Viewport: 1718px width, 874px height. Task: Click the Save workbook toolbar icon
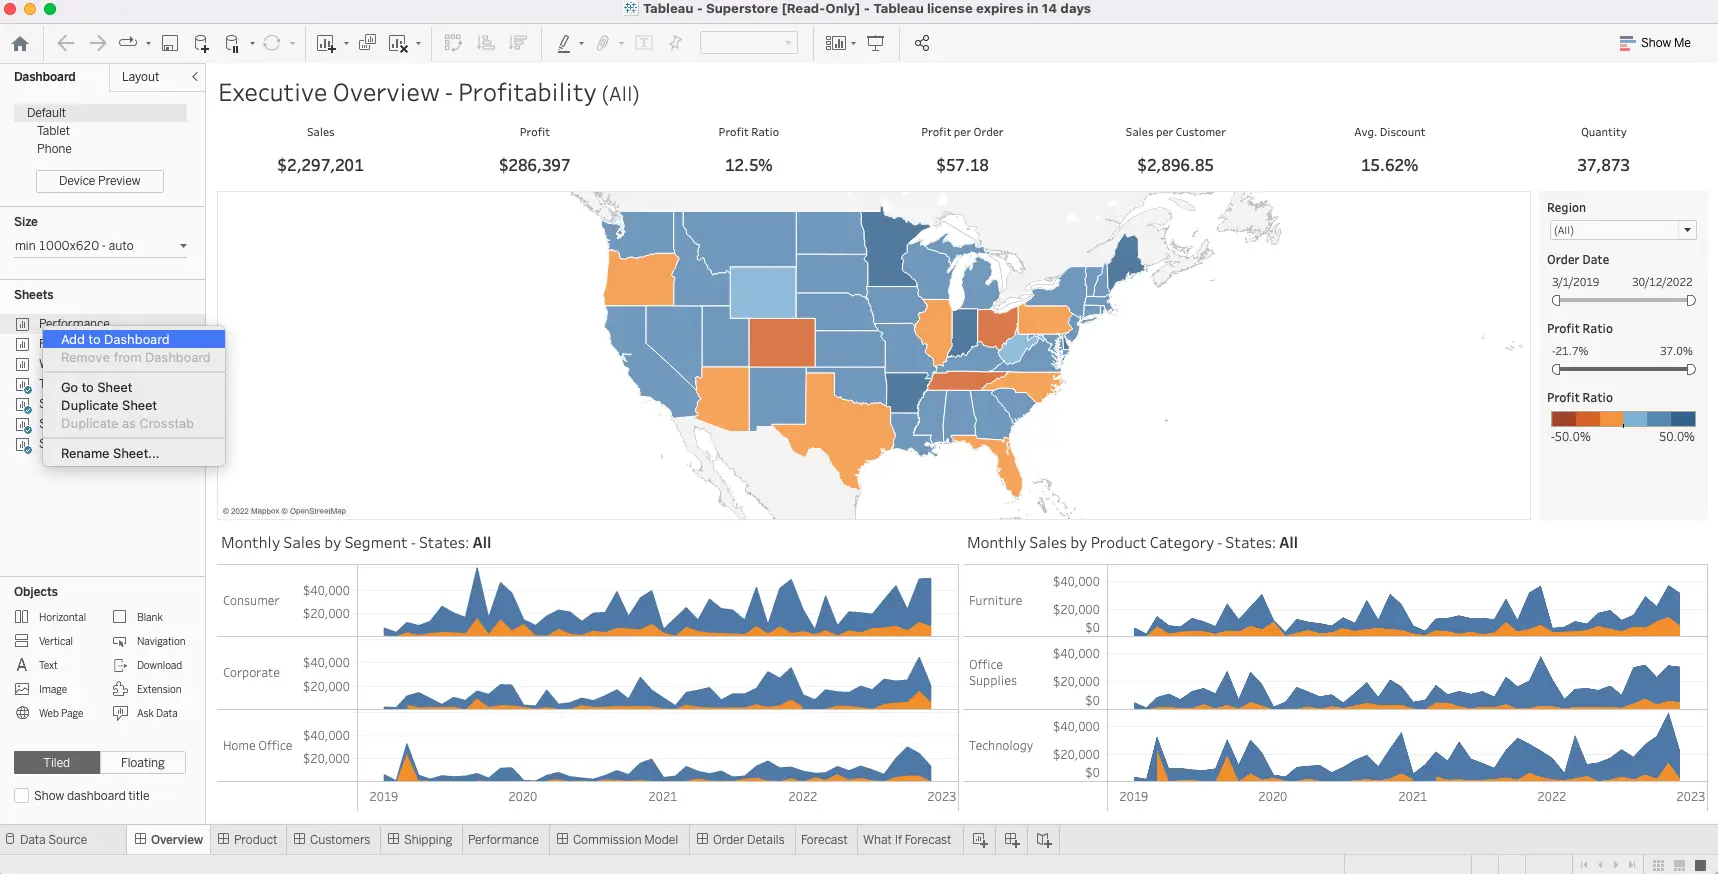point(170,43)
